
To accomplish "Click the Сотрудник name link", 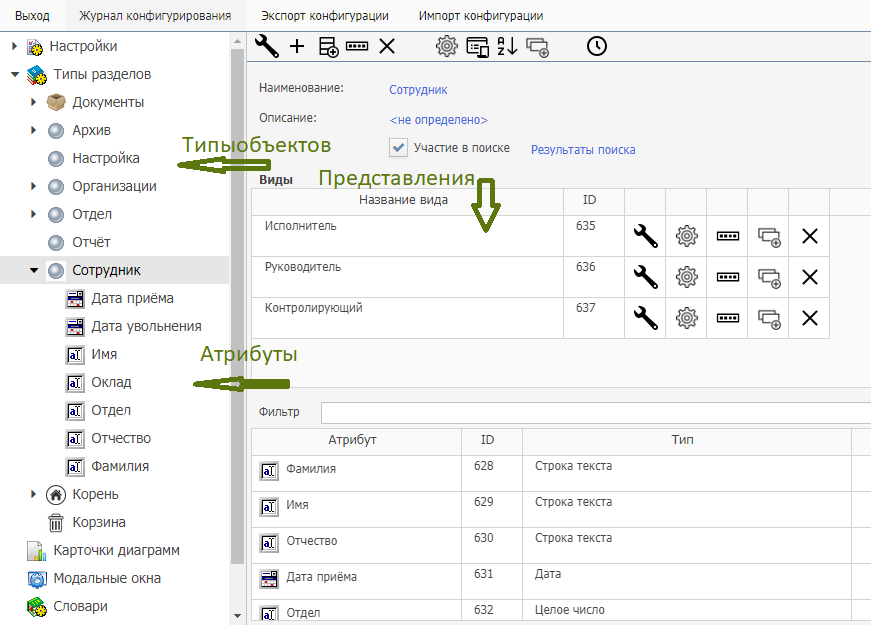I will pyautogui.click(x=418, y=89).
